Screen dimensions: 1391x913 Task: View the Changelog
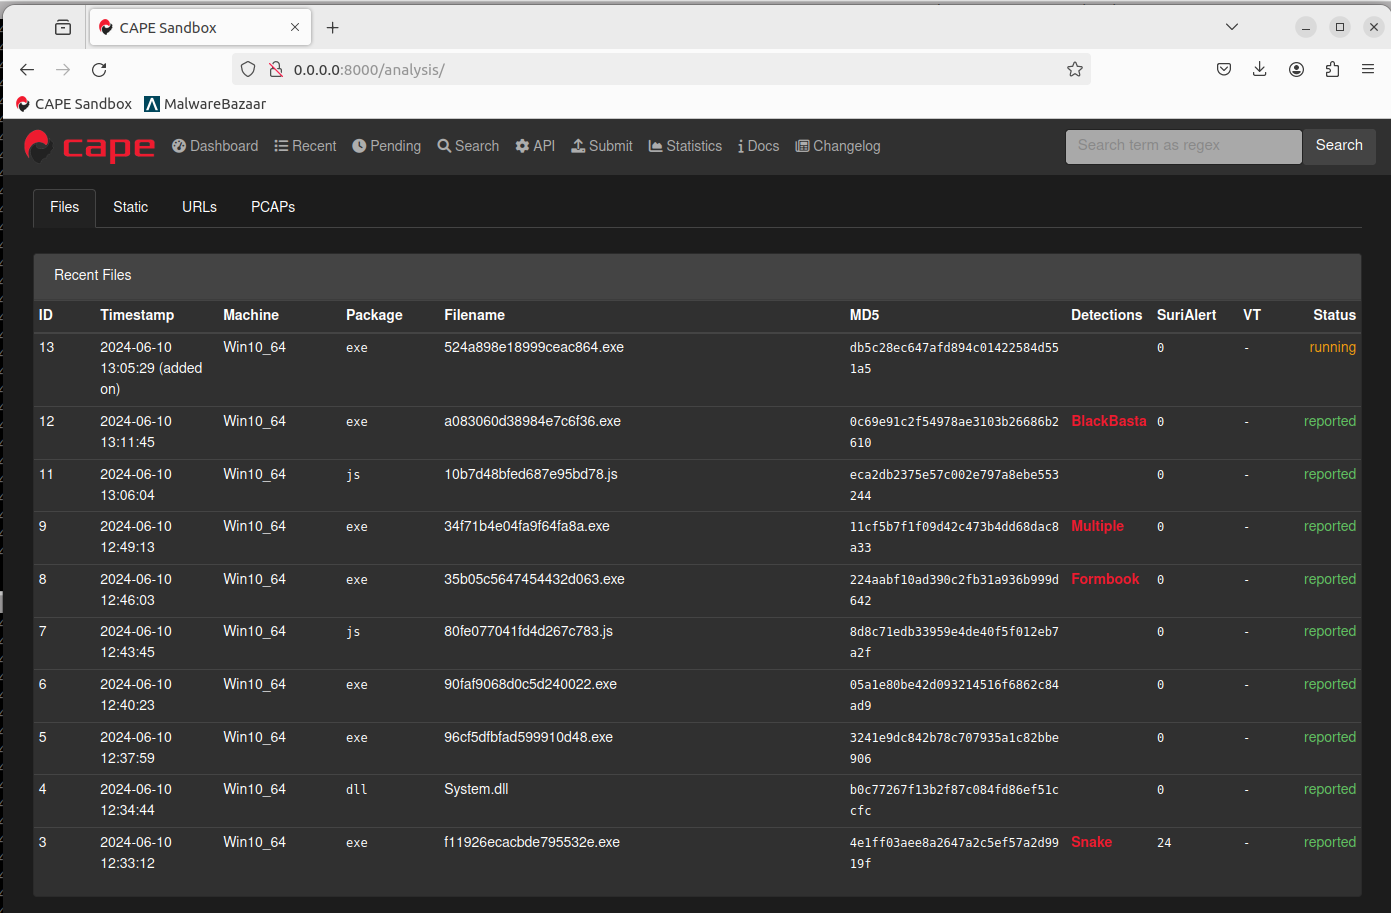(838, 146)
